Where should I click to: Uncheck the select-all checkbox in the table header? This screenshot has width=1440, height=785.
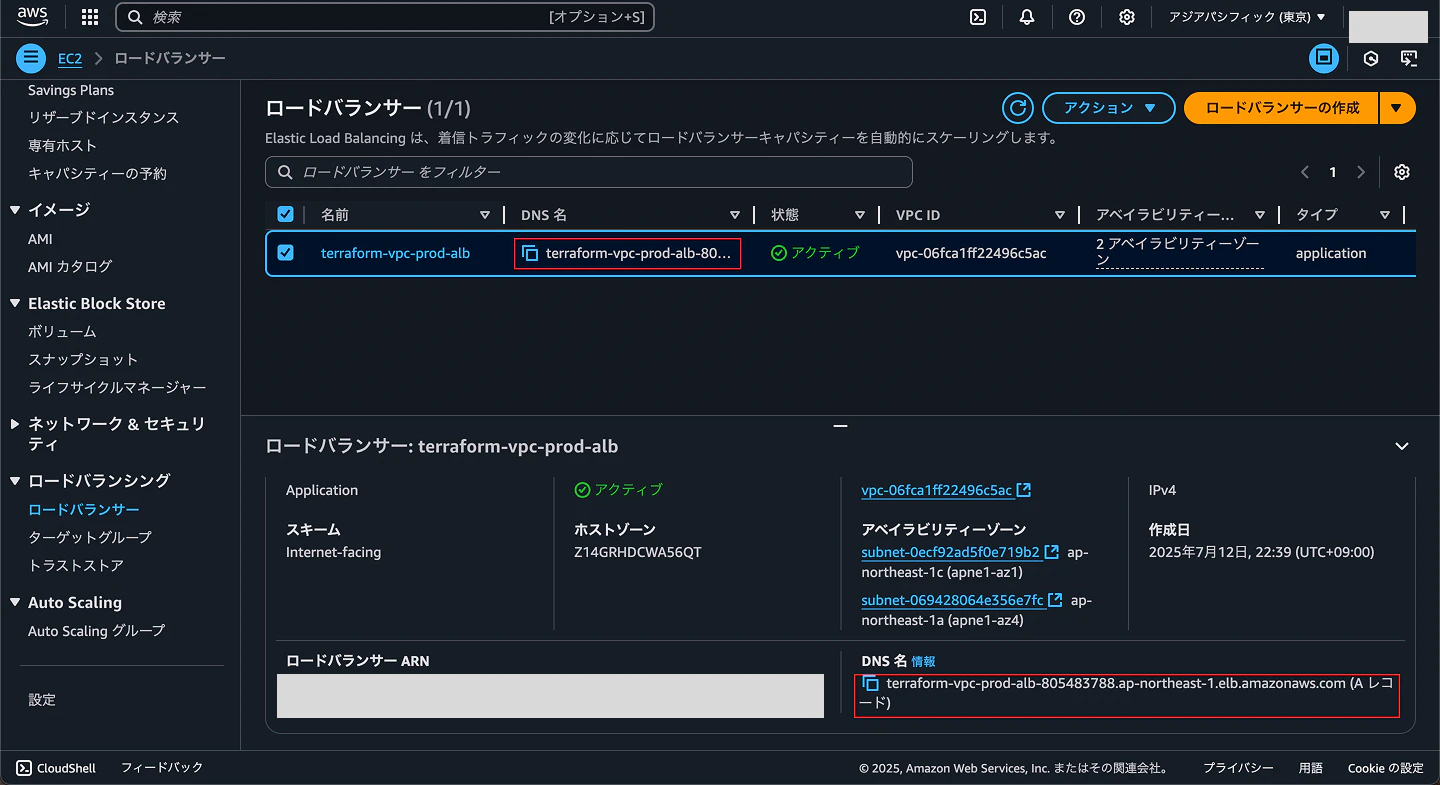[x=285, y=213]
